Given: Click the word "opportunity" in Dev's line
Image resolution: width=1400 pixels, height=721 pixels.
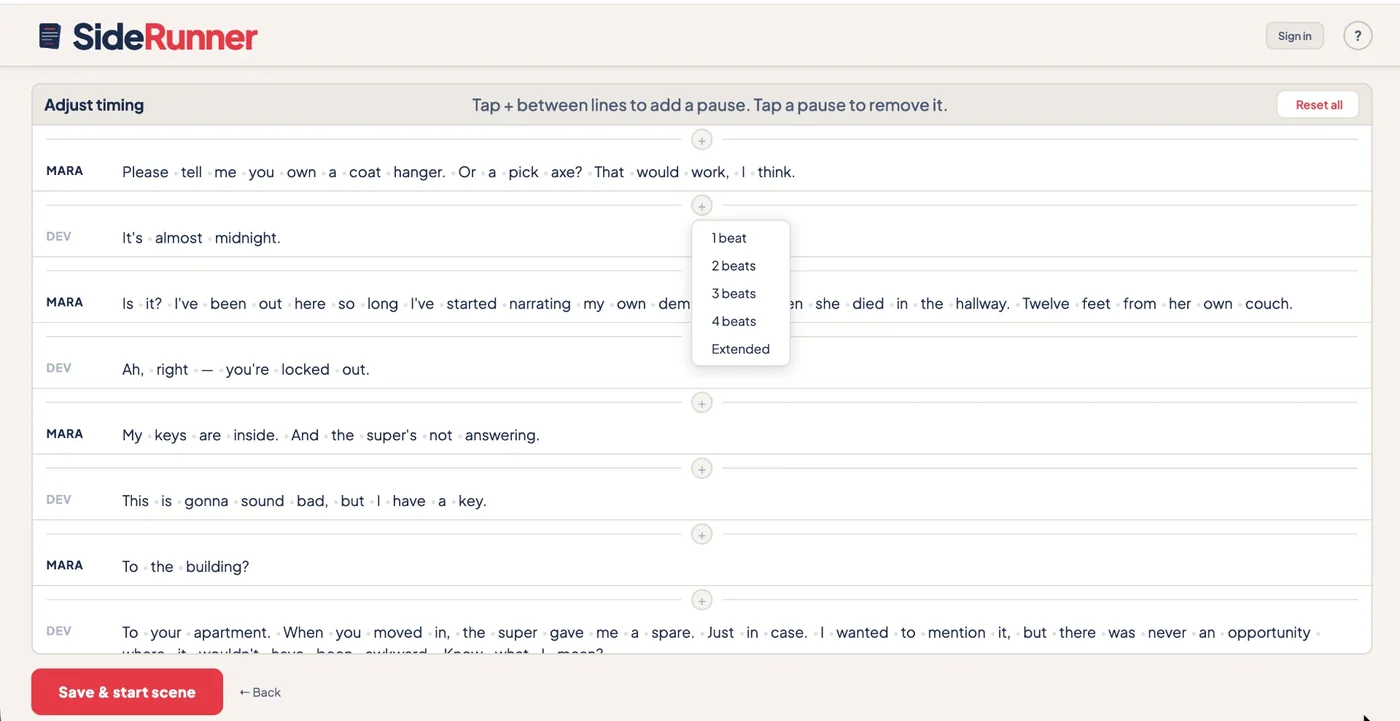Looking at the screenshot, I should (x=1269, y=633).
